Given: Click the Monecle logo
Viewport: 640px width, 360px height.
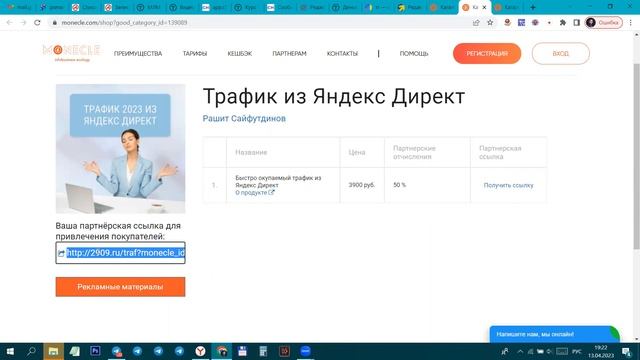Looking at the screenshot, I should pyautogui.click(x=71, y=53).
